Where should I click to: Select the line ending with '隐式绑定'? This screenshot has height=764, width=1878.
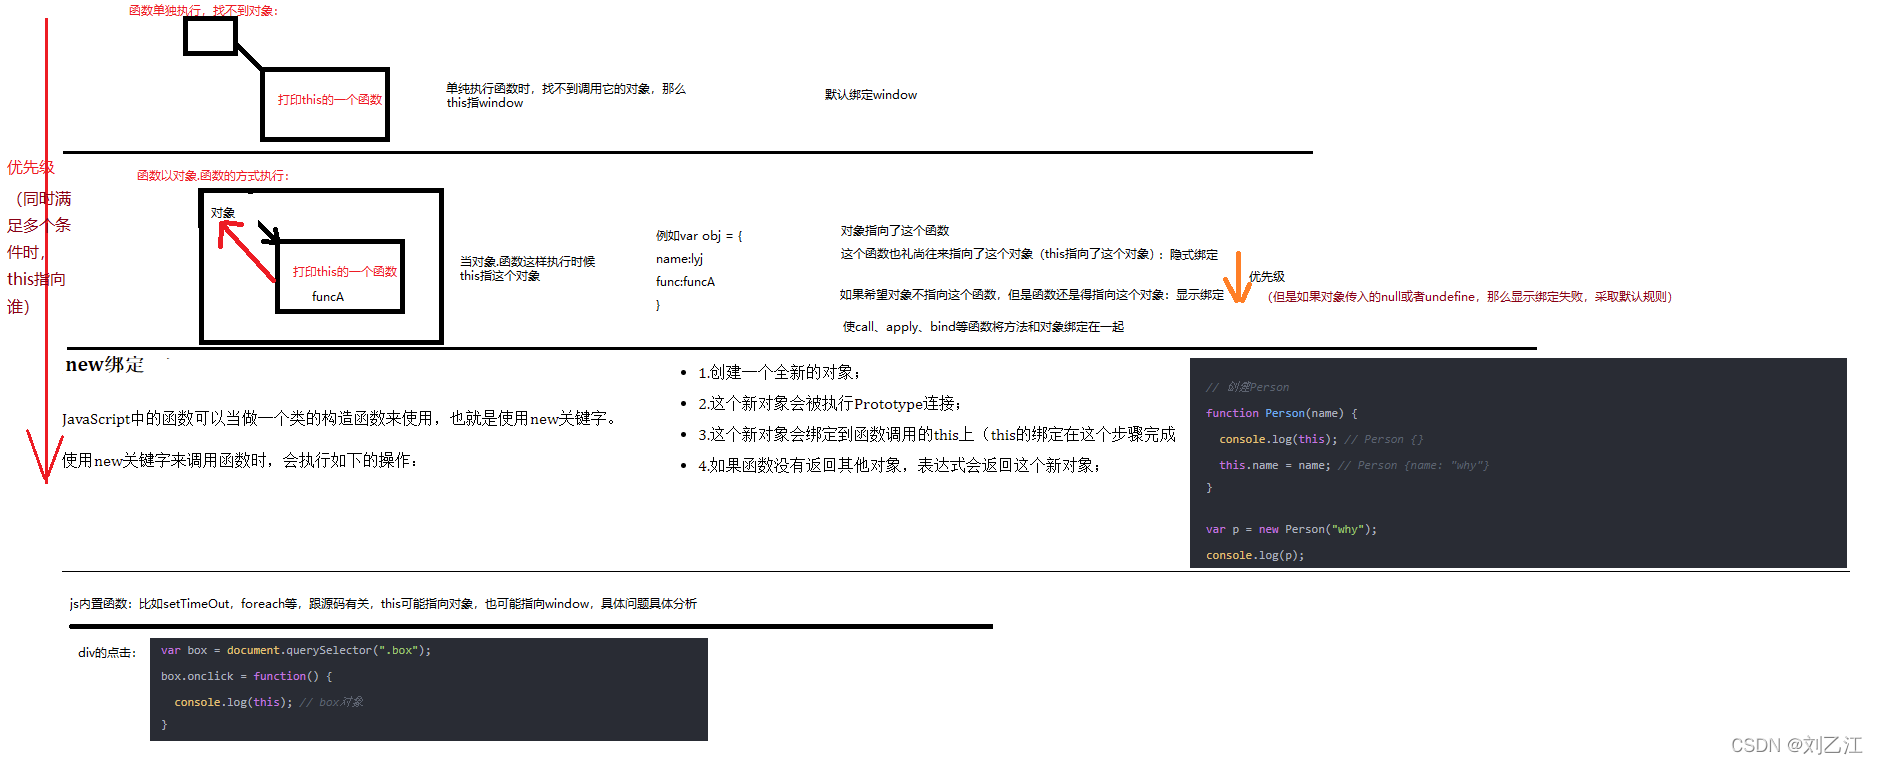(x=1029, y=254)
